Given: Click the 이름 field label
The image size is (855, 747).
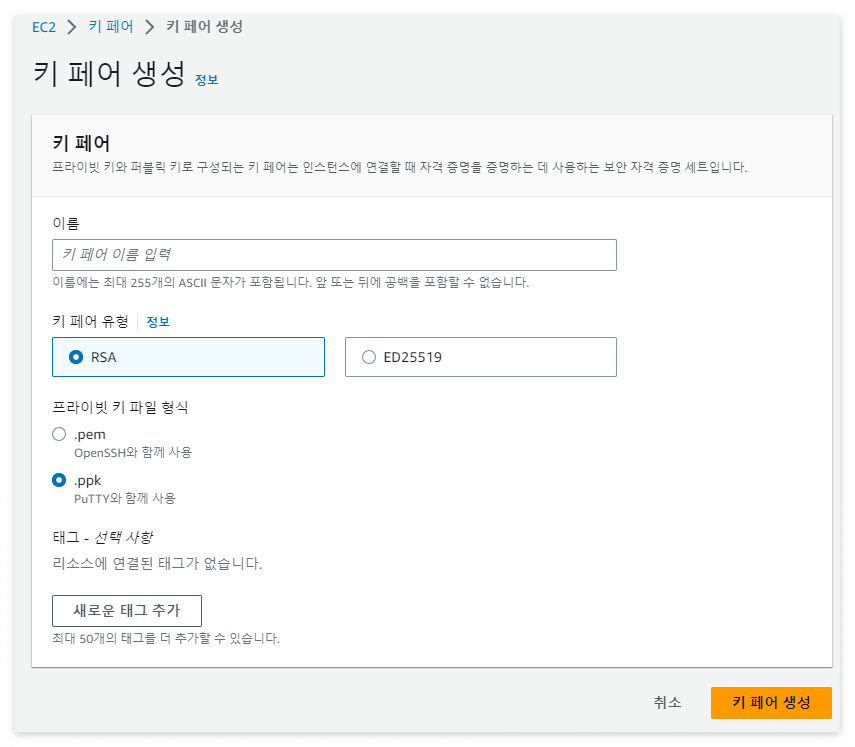Looking at the screenshot, I should coord(66,224).
